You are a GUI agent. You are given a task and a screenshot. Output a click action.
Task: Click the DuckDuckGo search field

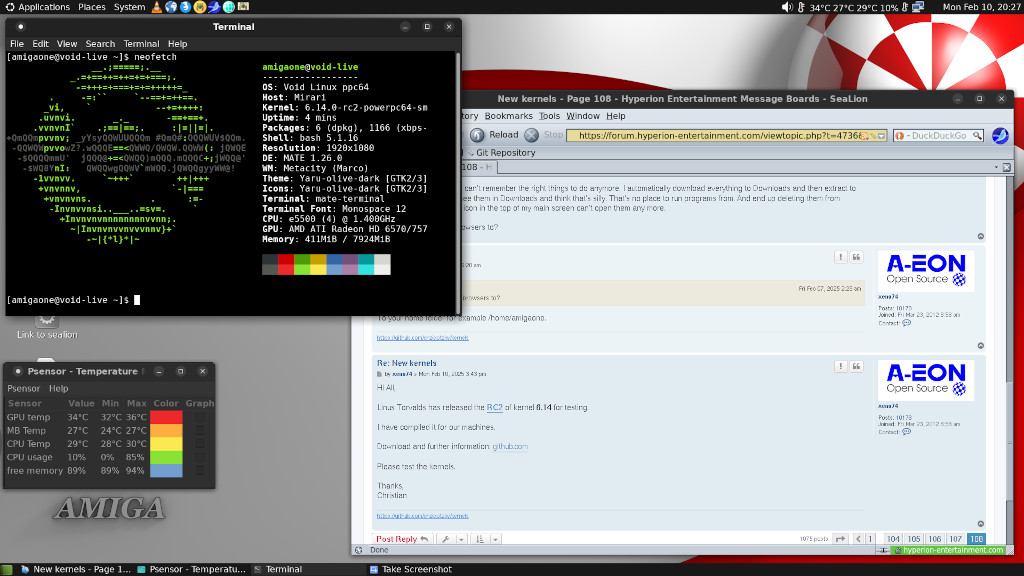[x=939, y=136]
